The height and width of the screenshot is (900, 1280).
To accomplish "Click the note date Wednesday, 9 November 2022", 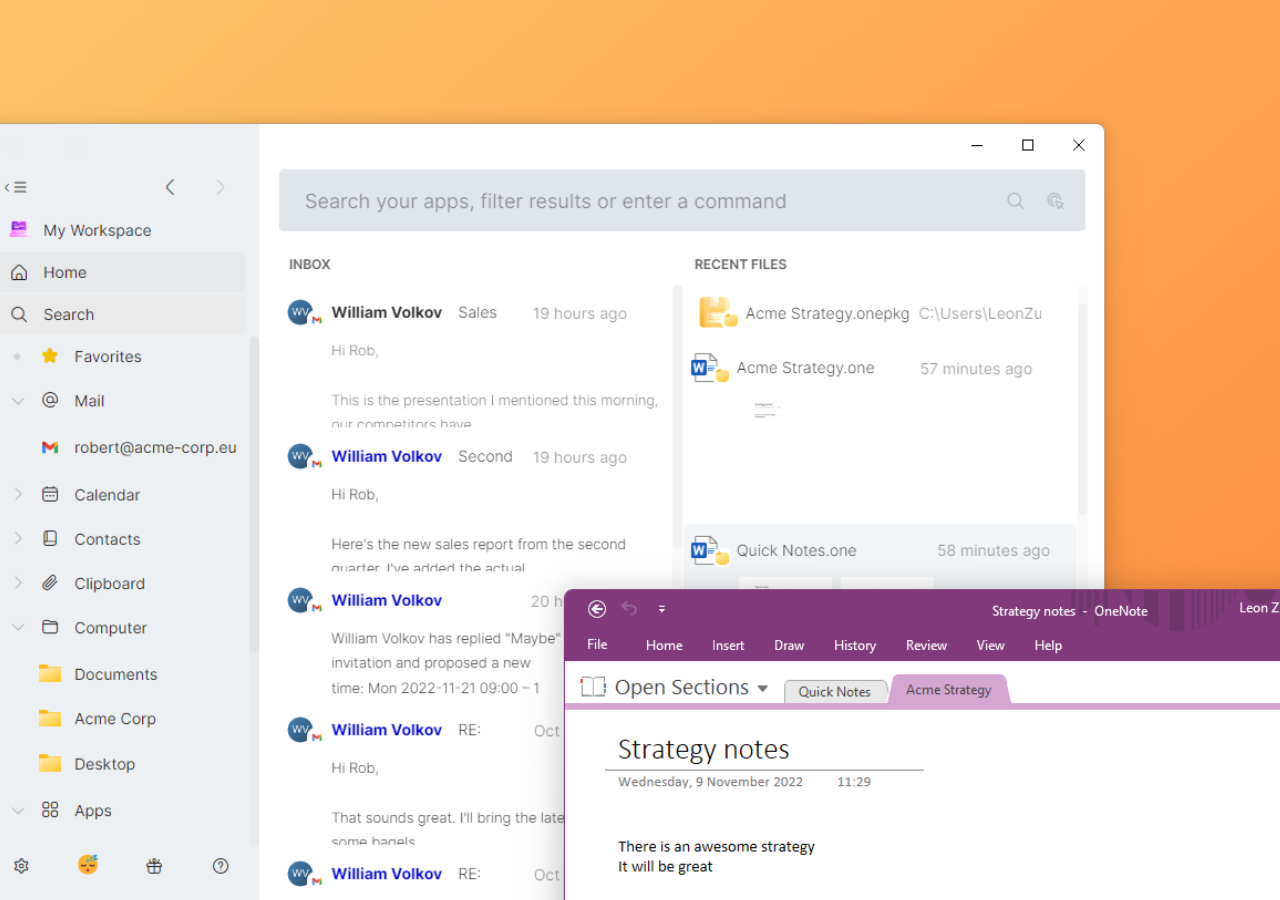I will 710,782.
